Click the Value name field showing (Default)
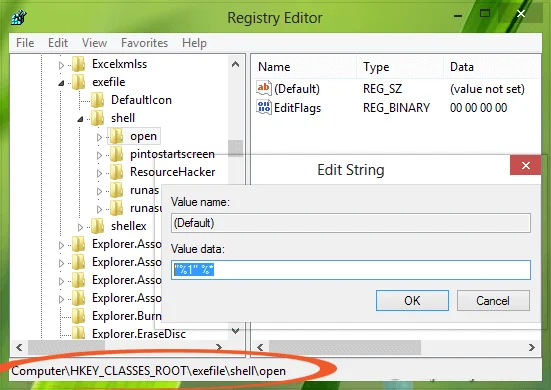The height and width of the screenshot is (390, 551). click(x=351, y=223)
